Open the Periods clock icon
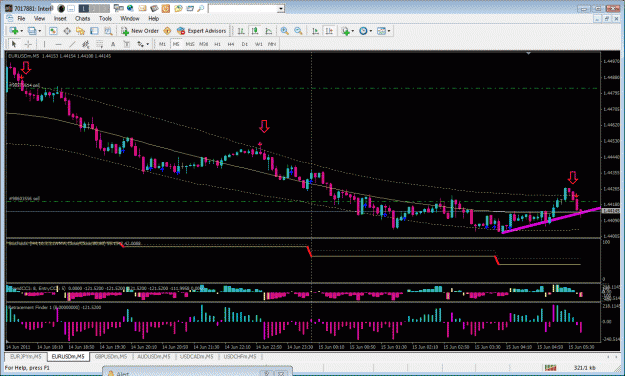Image resolution: width=625 pixels, height=376 pixels. point(363,31)
